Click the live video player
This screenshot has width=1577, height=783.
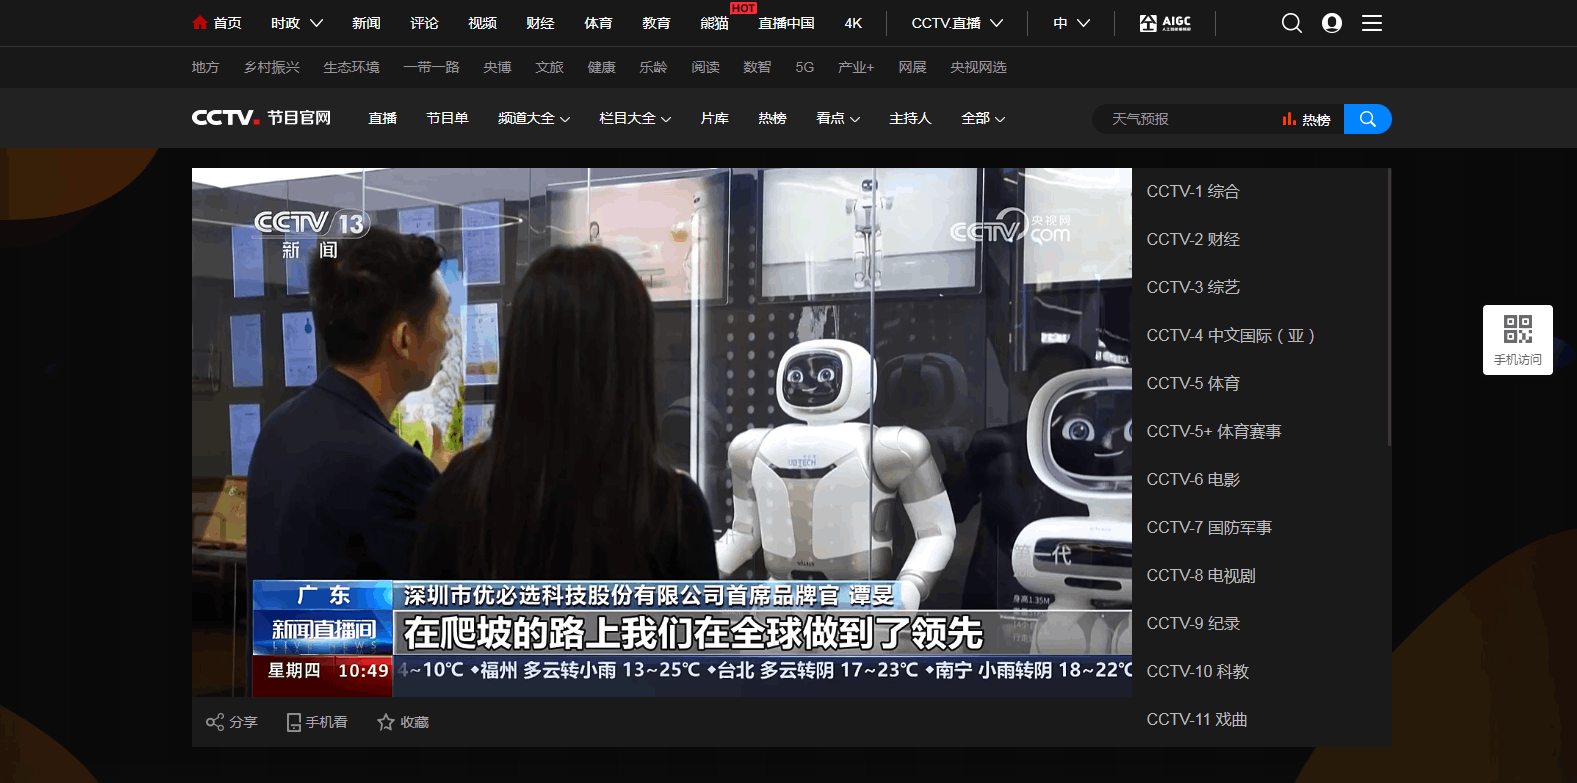pyautogui.click(x=662, y=432)
